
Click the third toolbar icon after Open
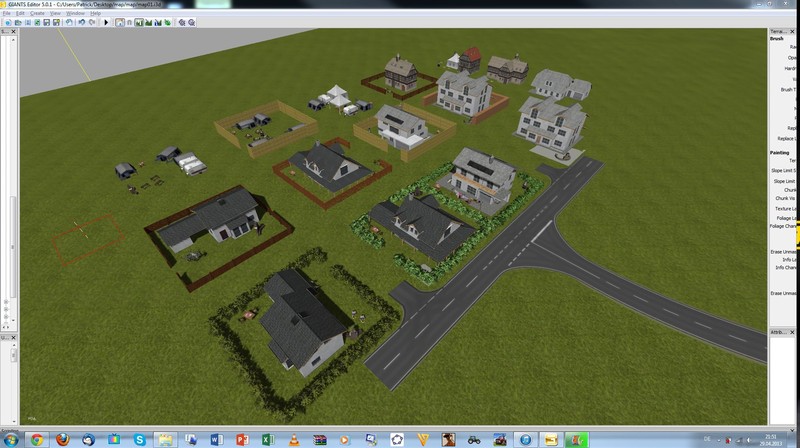[28, 22]
